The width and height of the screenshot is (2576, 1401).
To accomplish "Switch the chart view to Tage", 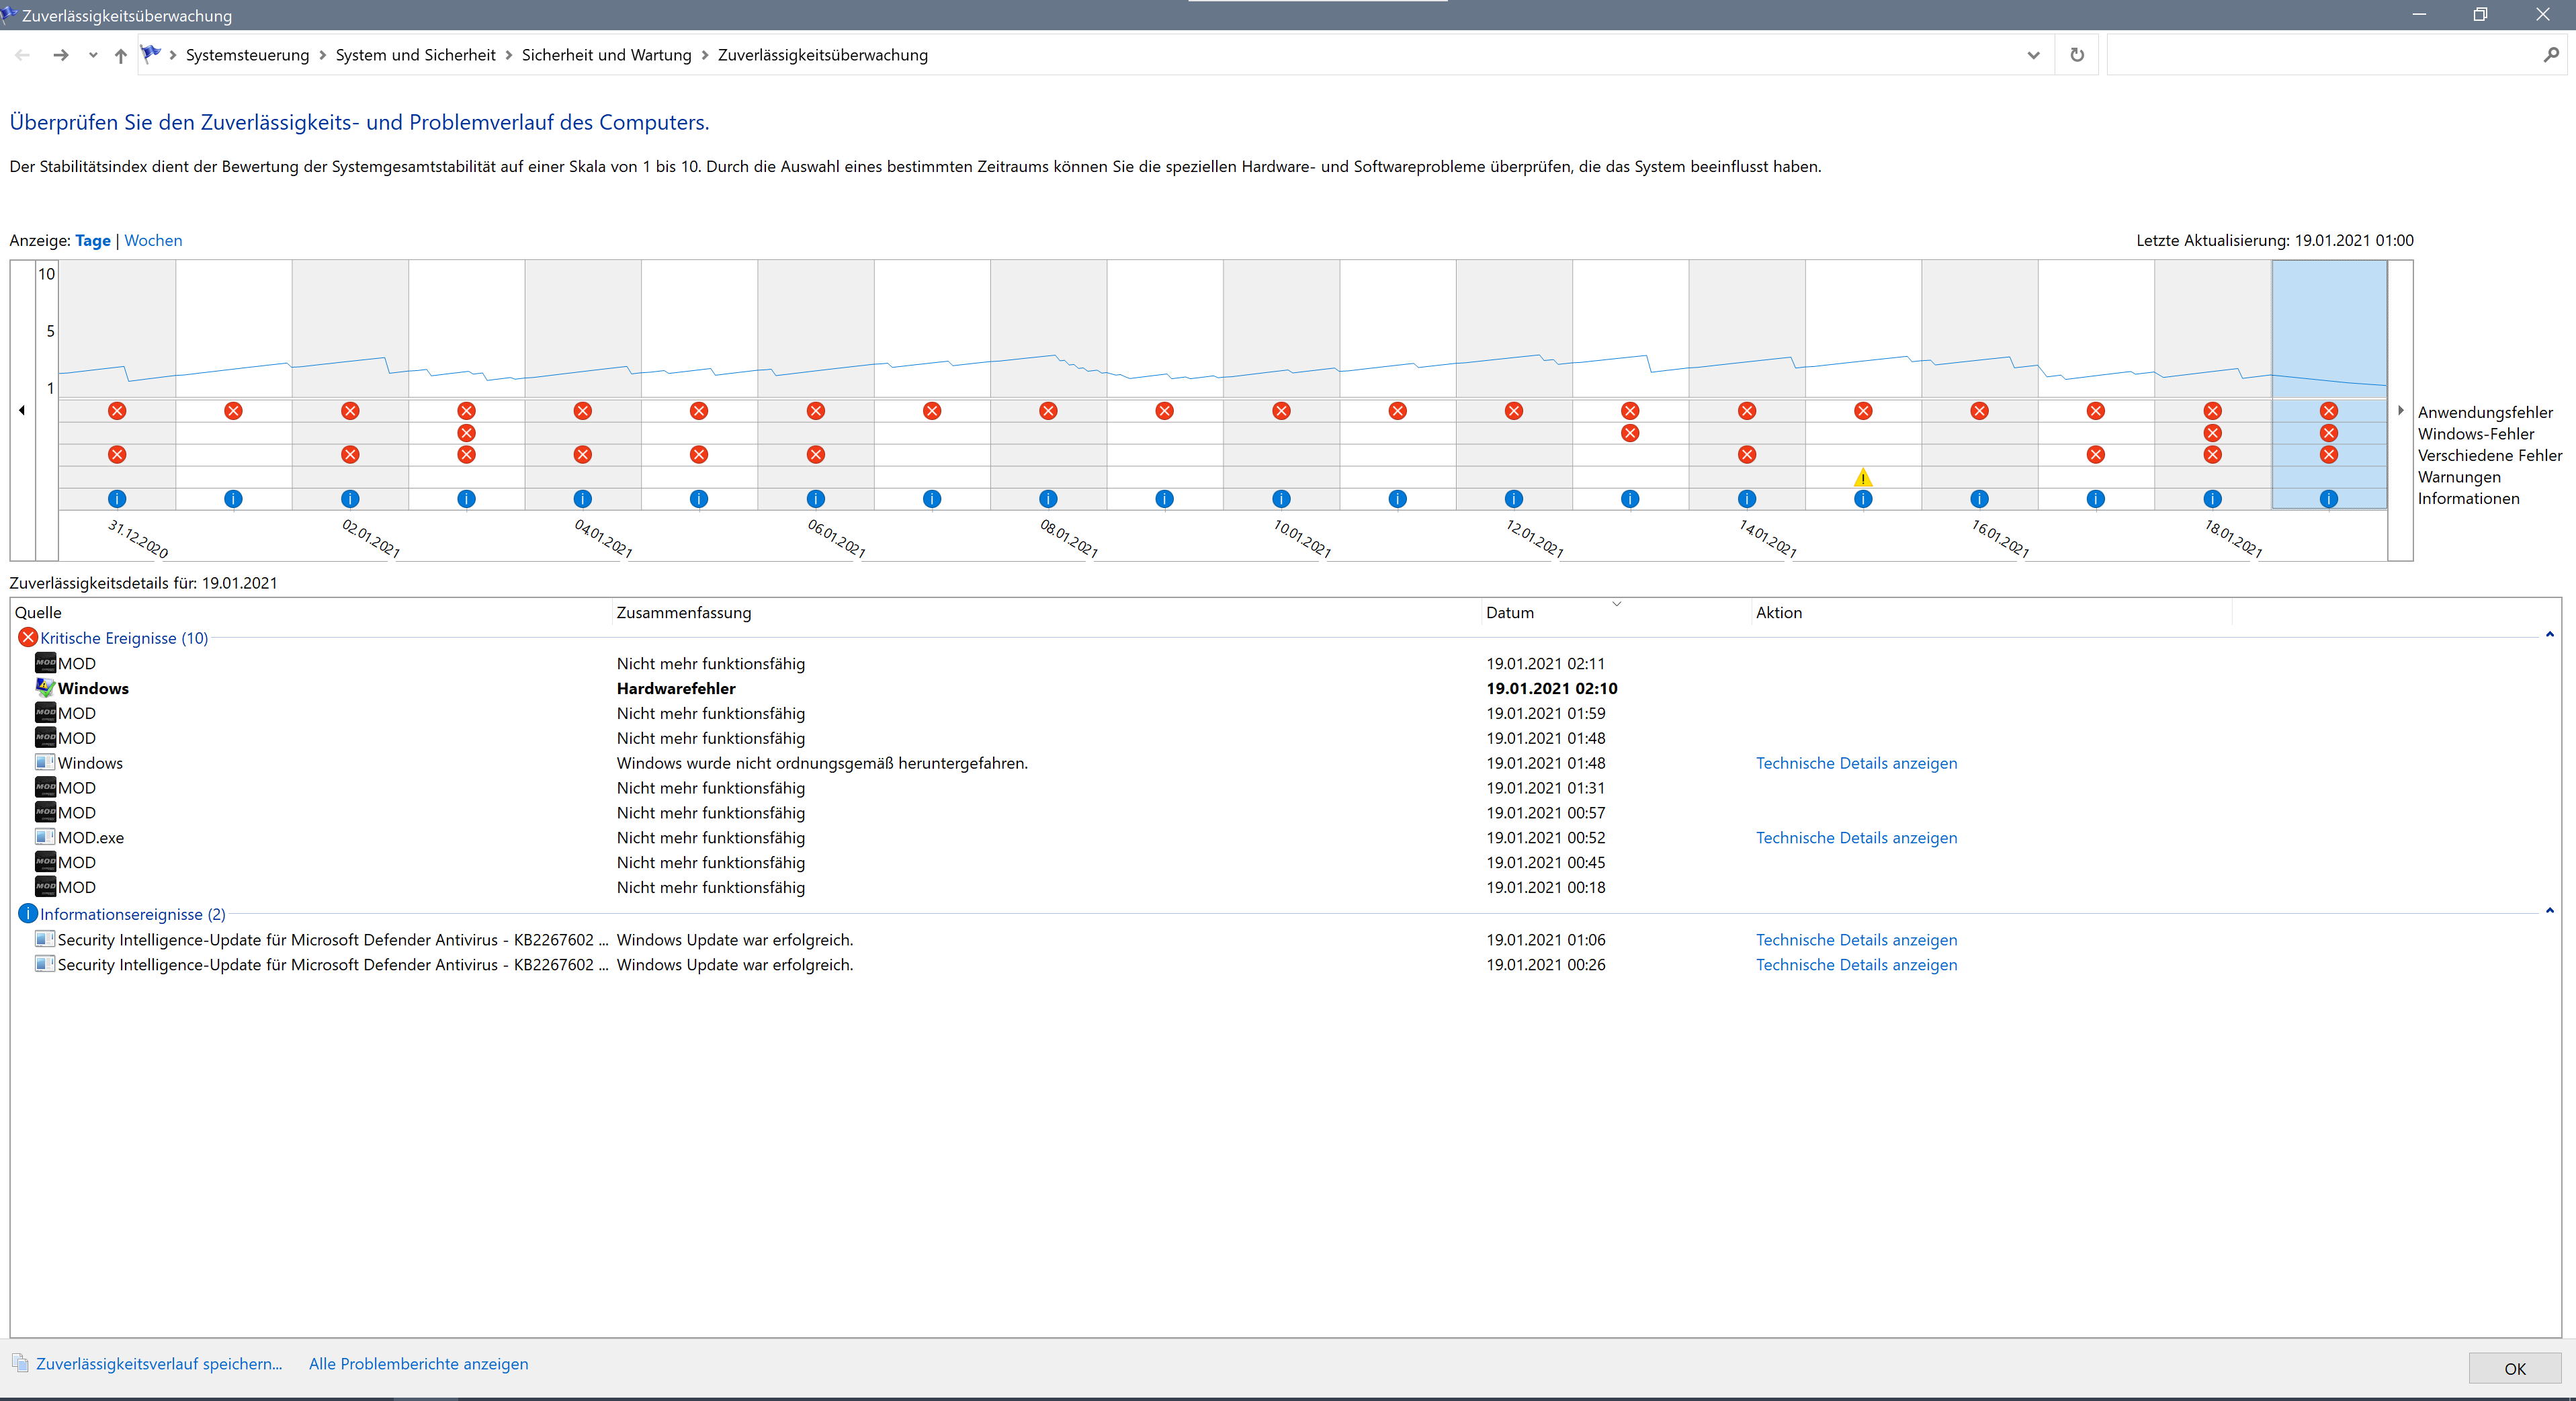I will point(93,240).
